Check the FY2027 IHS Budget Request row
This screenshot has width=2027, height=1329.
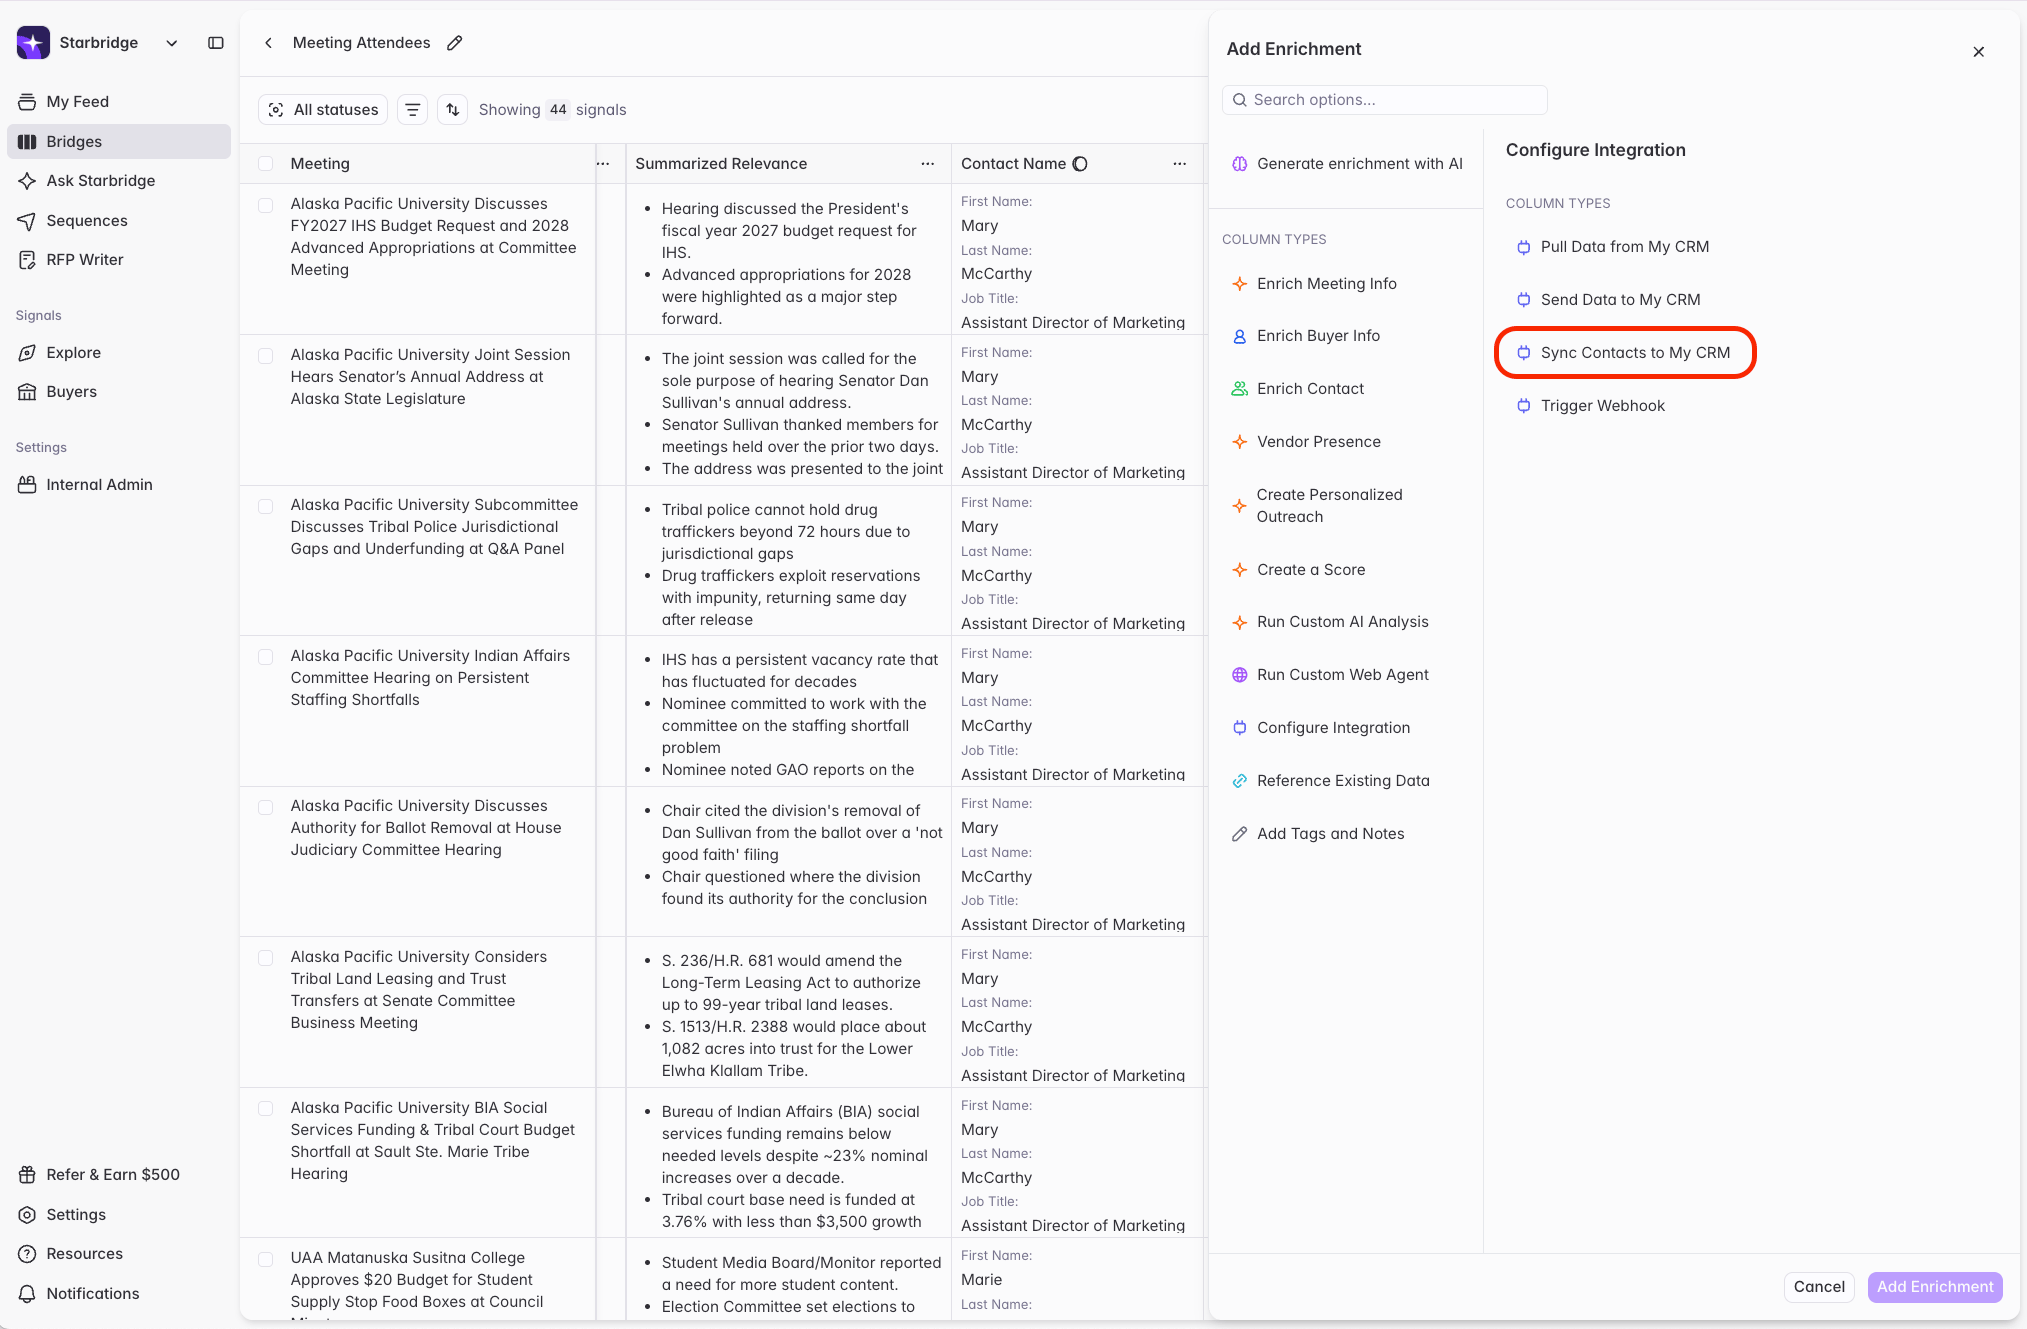coord(266,206)
